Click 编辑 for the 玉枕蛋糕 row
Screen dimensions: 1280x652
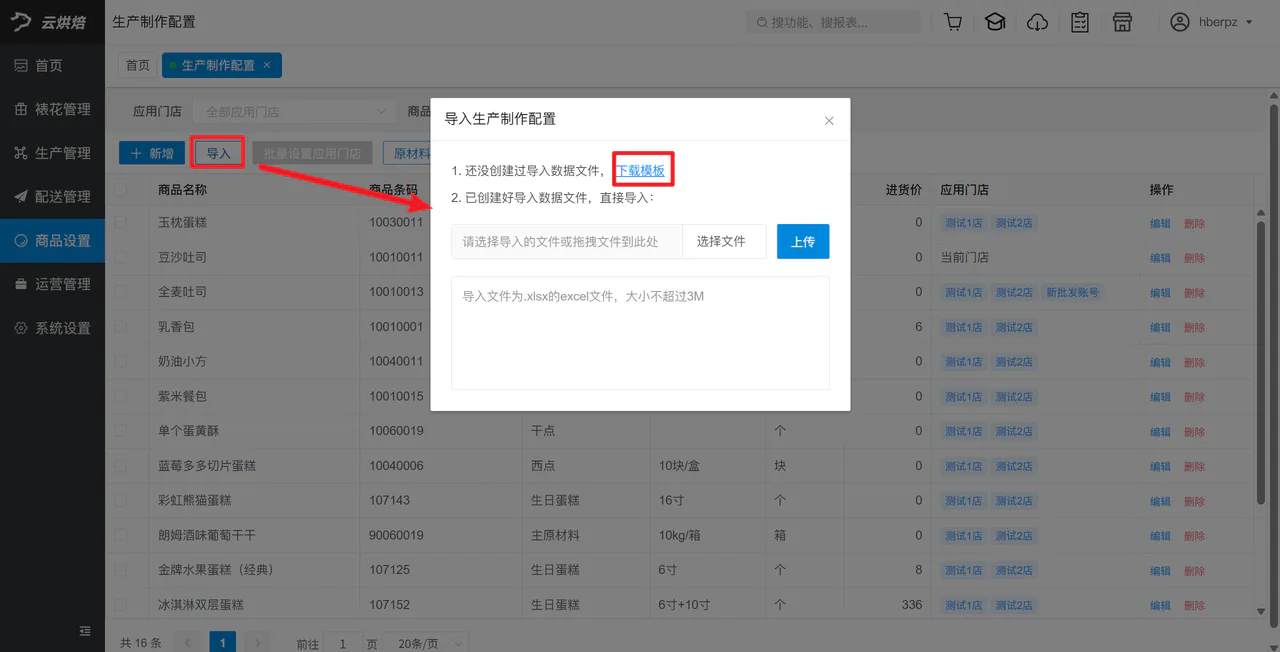point(1160,223)
